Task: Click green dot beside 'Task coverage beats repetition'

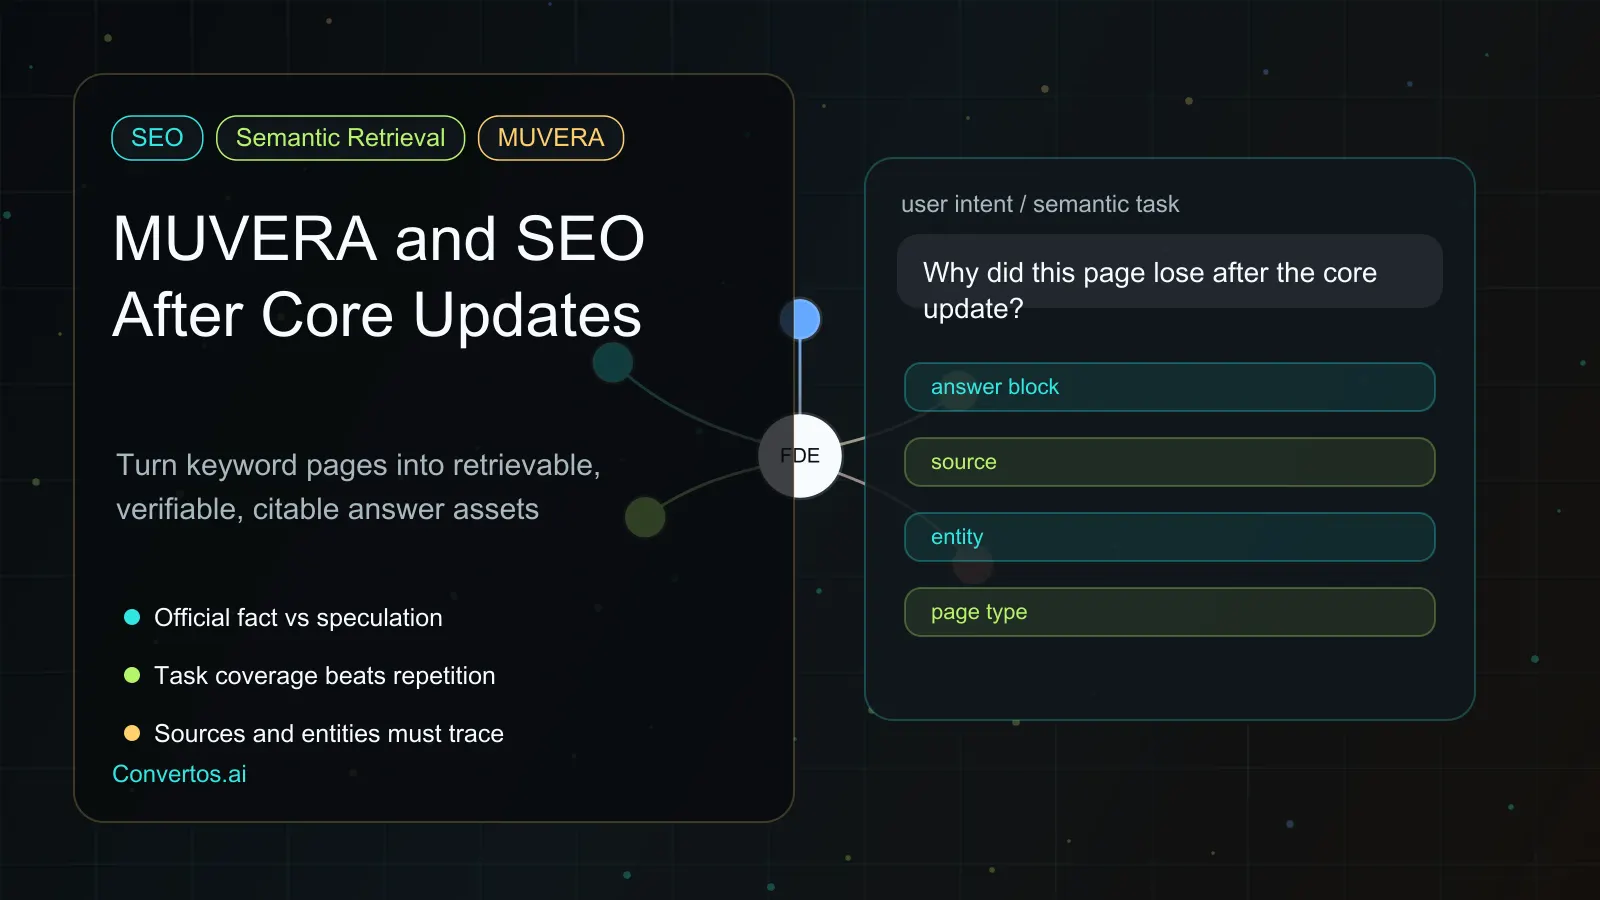Action: tap(132, 675)
